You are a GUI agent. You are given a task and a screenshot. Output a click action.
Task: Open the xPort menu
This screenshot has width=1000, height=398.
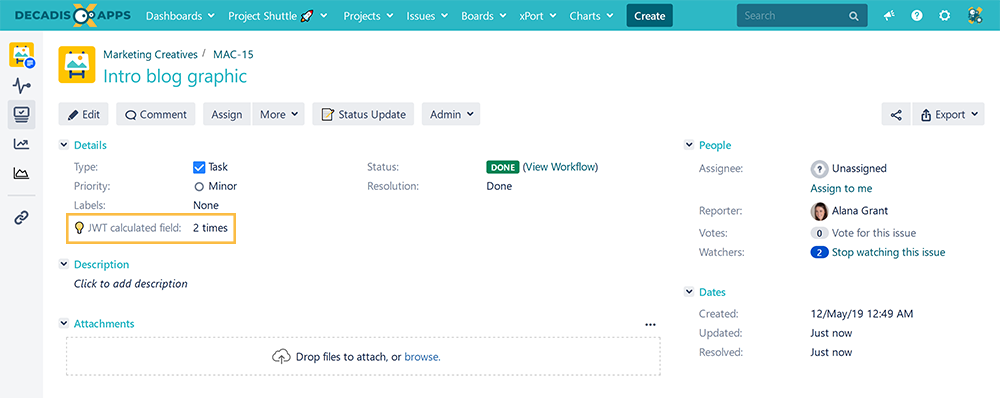(538, 16)
